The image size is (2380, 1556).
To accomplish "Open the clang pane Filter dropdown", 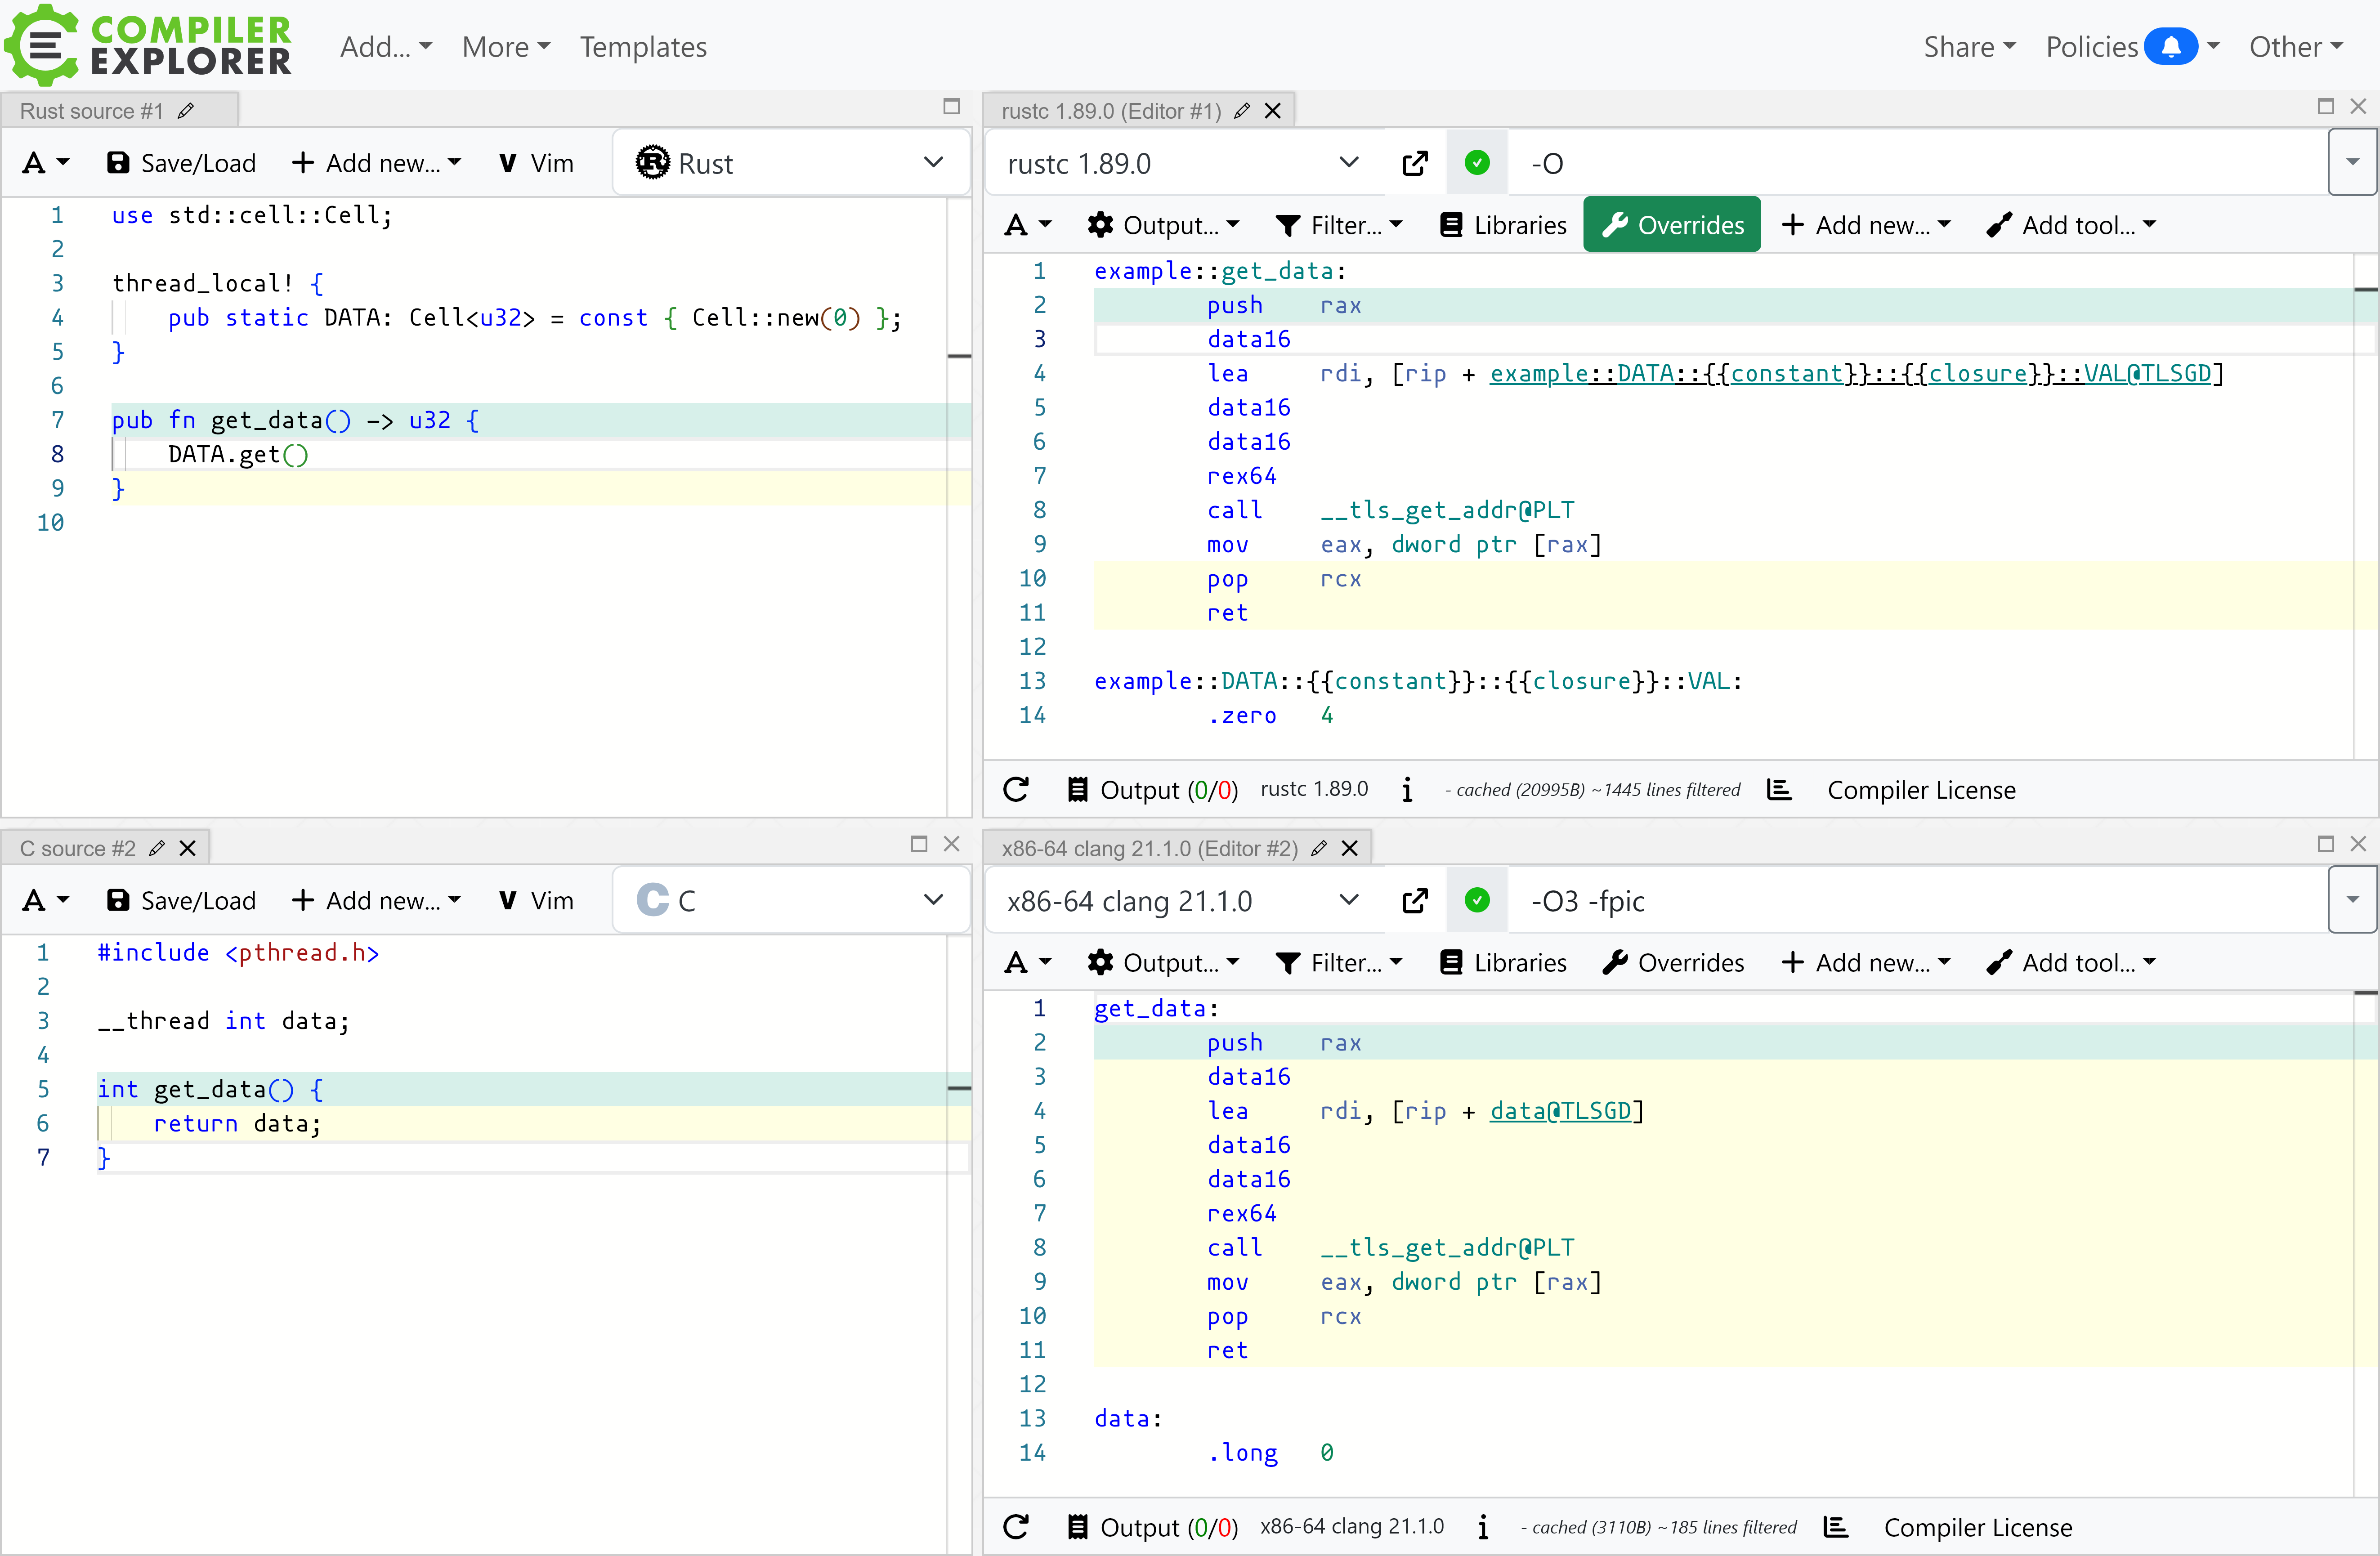I will [1339, 963].
